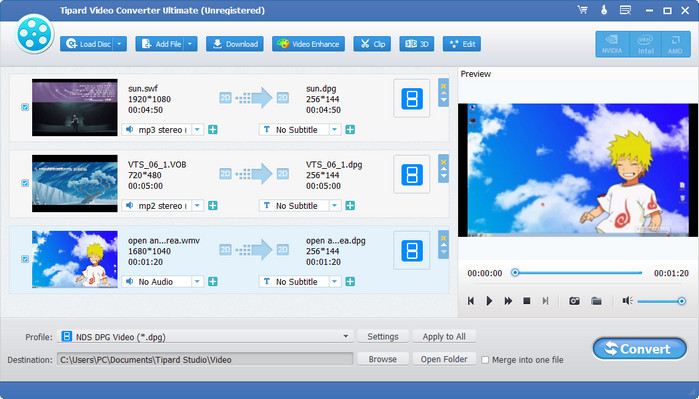The image size is (699, 399).
Task: Step to the next frame in preview
Action: click(545, 301)
